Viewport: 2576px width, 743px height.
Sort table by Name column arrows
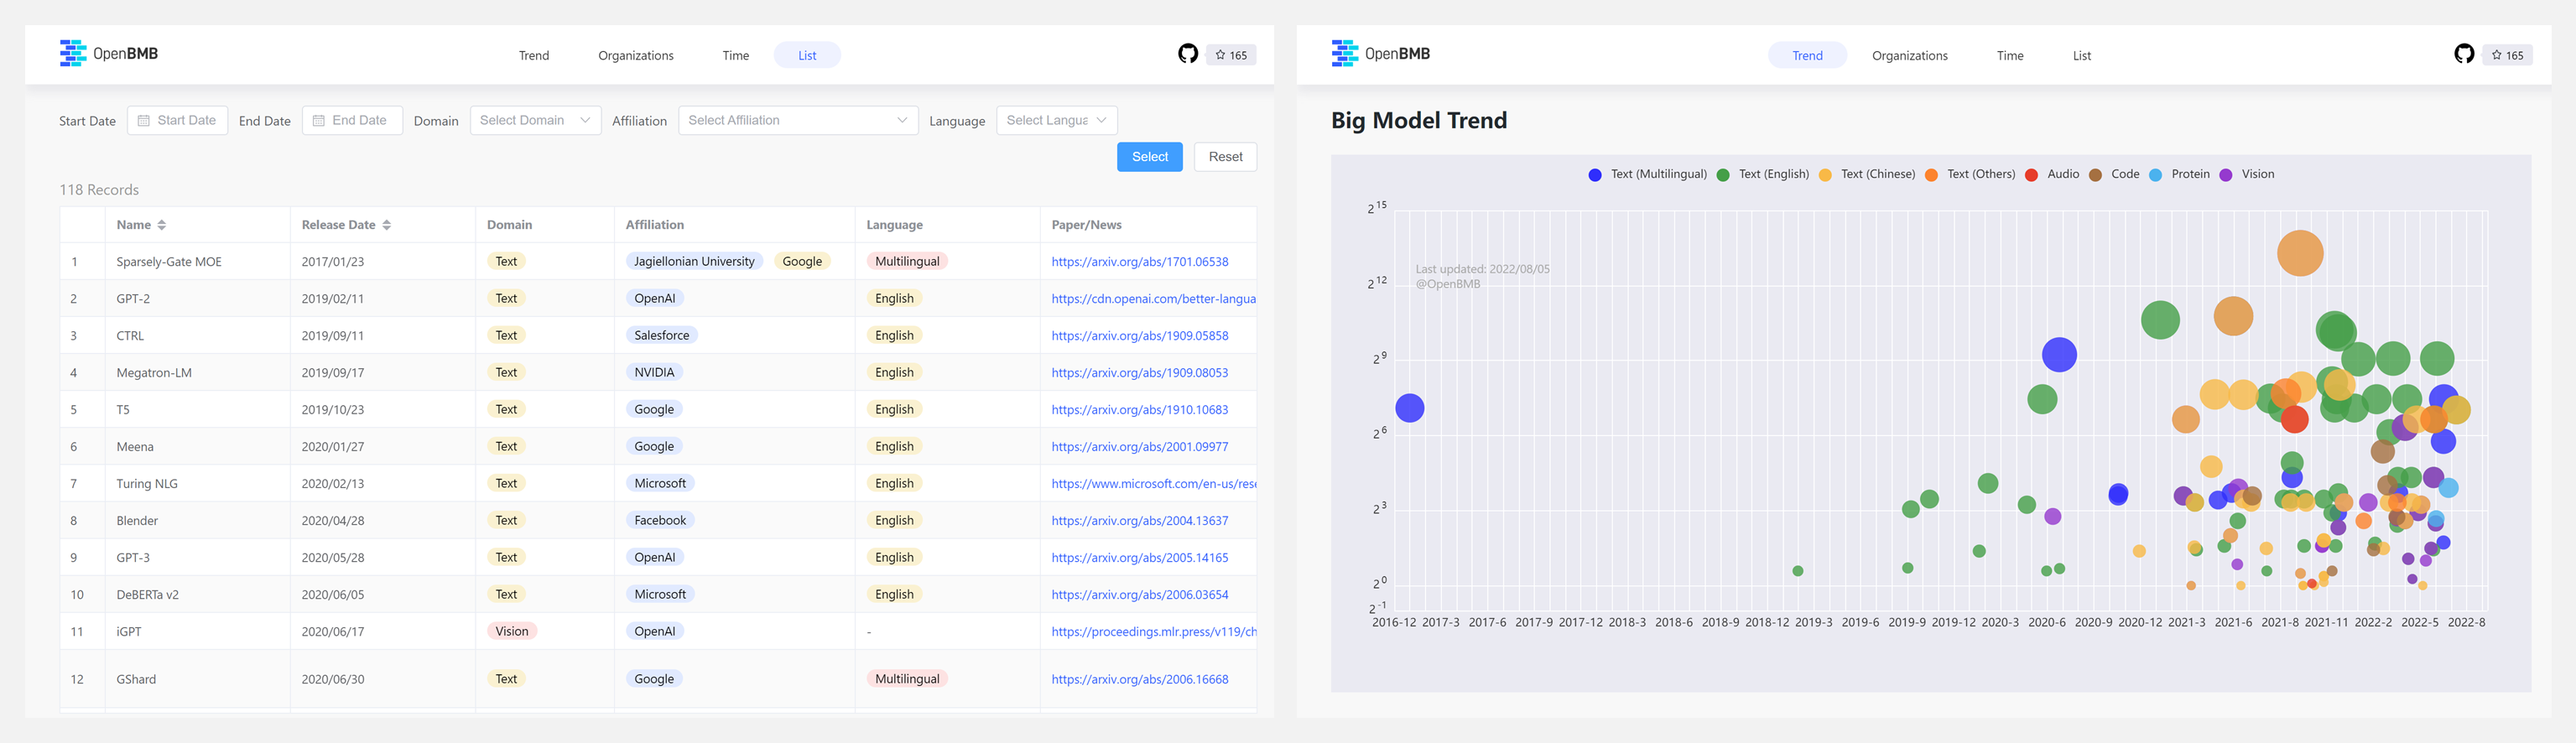coord(162,225)
